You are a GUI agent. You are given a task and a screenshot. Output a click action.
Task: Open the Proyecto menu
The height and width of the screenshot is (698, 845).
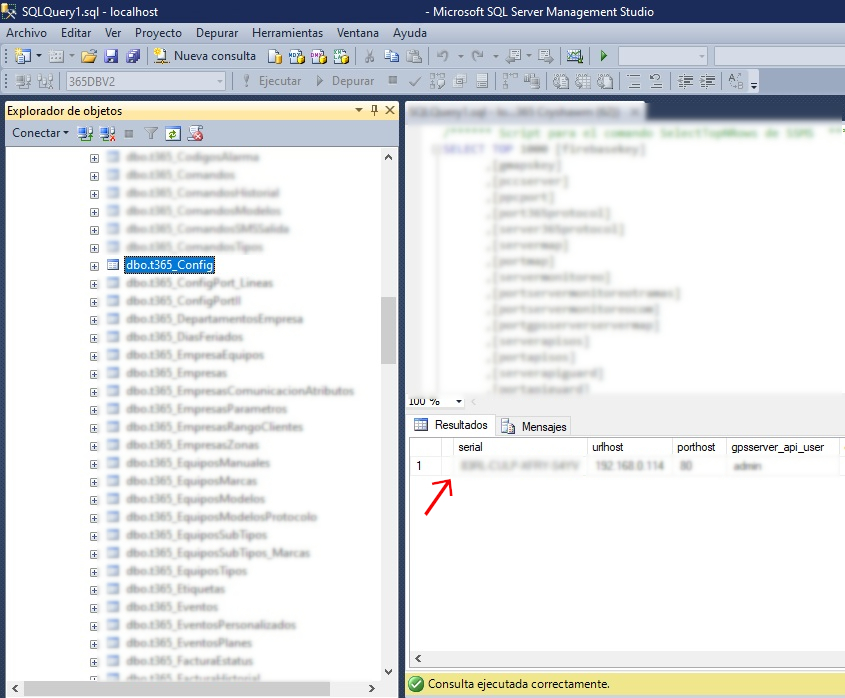[158, 33]
